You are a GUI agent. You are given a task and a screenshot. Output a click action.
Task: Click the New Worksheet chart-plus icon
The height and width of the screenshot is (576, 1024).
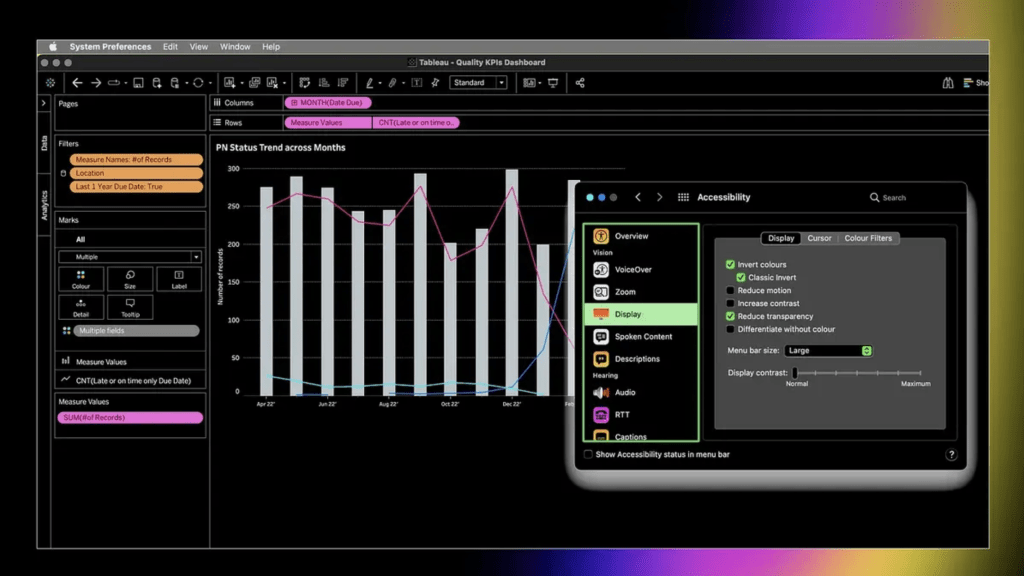coord(229,83)
